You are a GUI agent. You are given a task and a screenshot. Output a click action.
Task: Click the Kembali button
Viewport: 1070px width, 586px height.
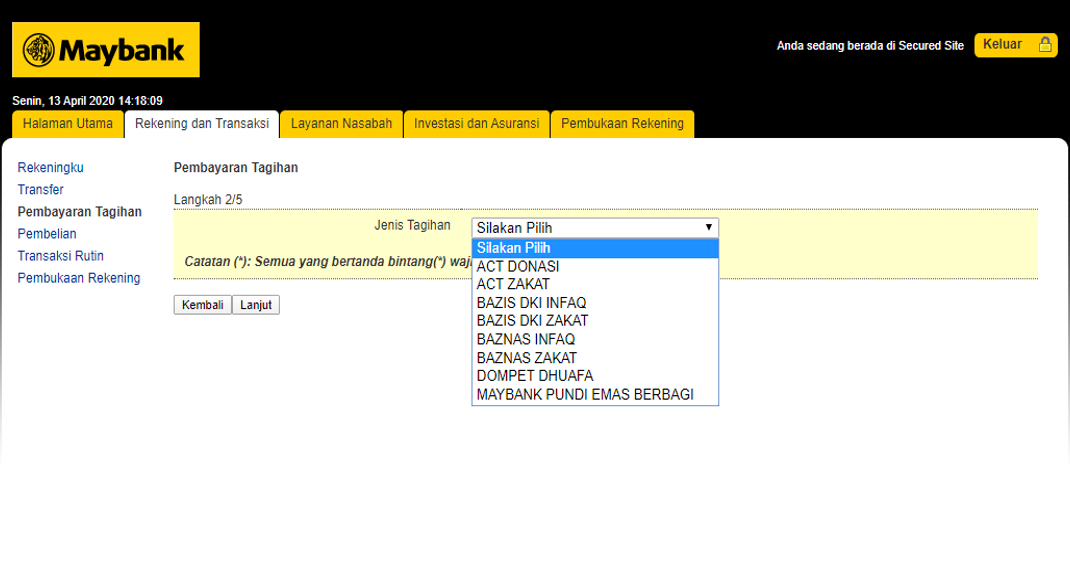point(203,305)
